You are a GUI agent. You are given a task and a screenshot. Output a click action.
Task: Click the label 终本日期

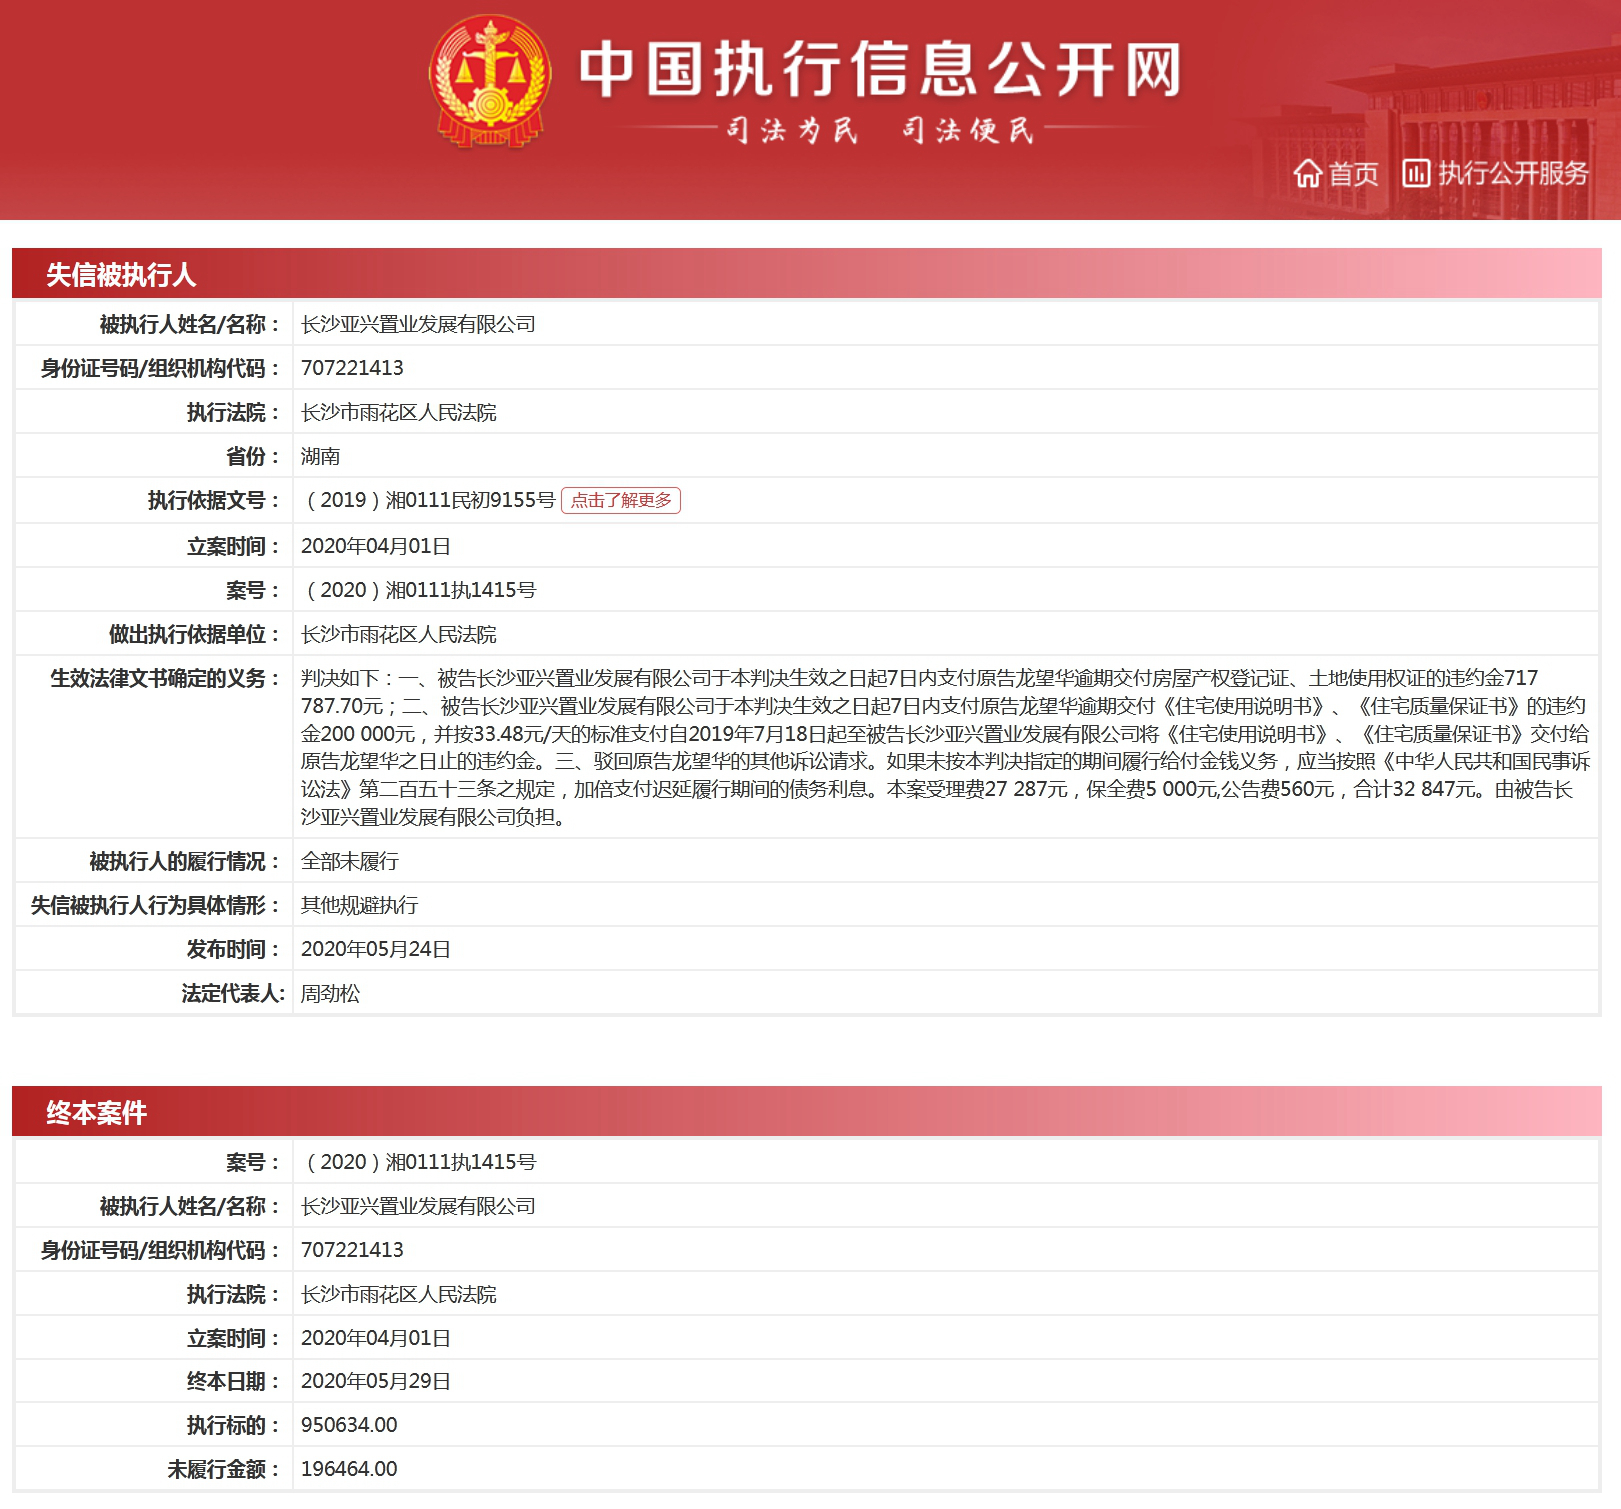[233, 1381]
